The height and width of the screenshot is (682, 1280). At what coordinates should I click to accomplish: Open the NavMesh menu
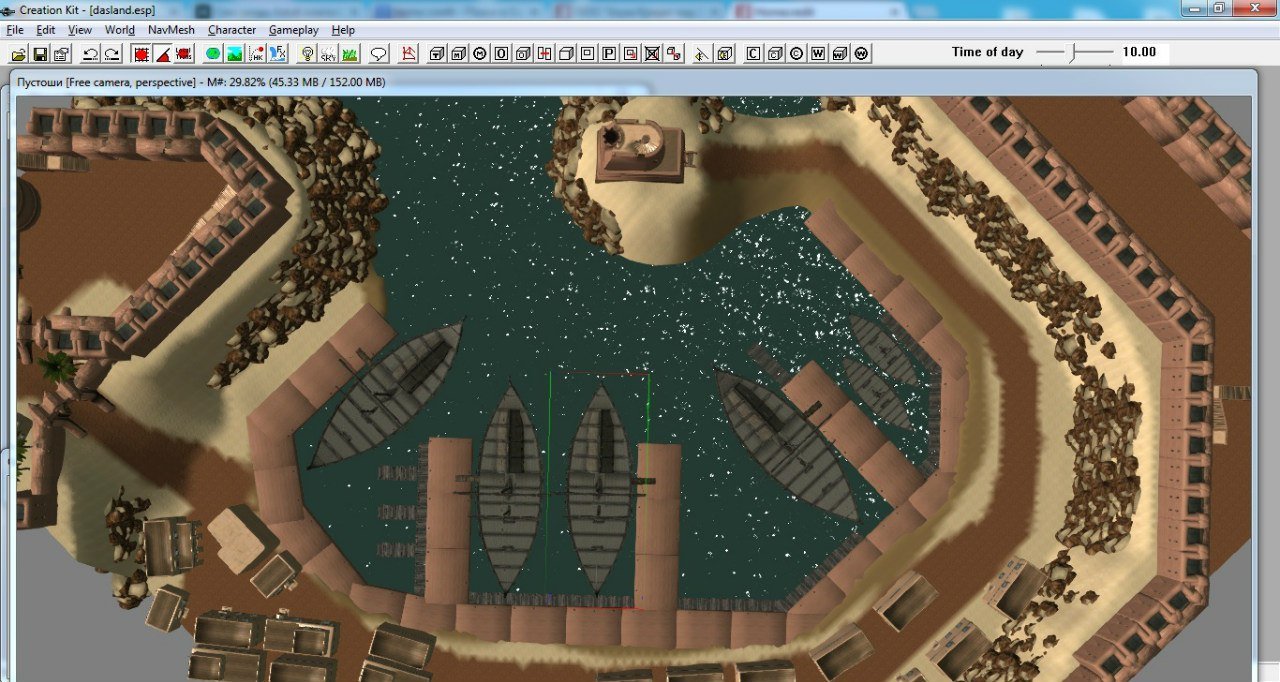pos(171,30)
